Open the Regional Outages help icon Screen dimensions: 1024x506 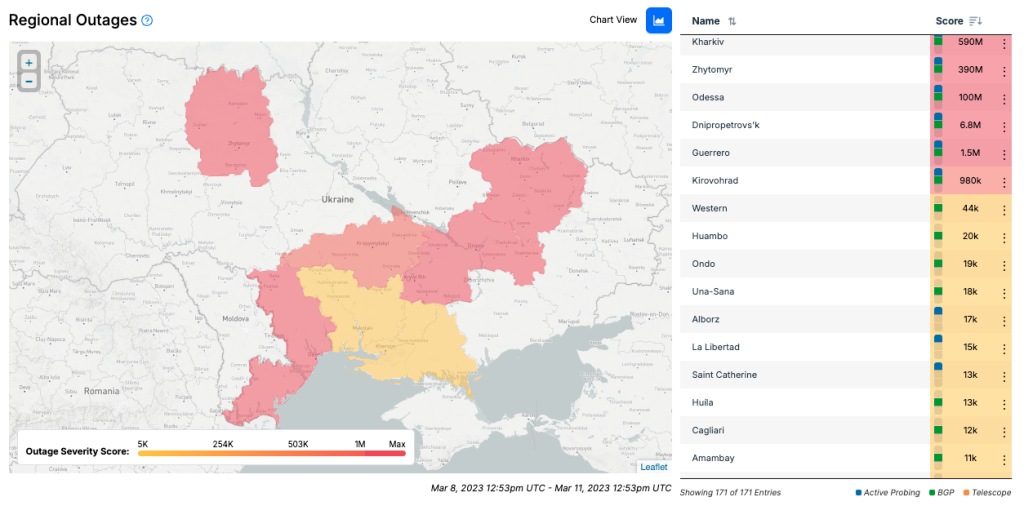(147, 20)
